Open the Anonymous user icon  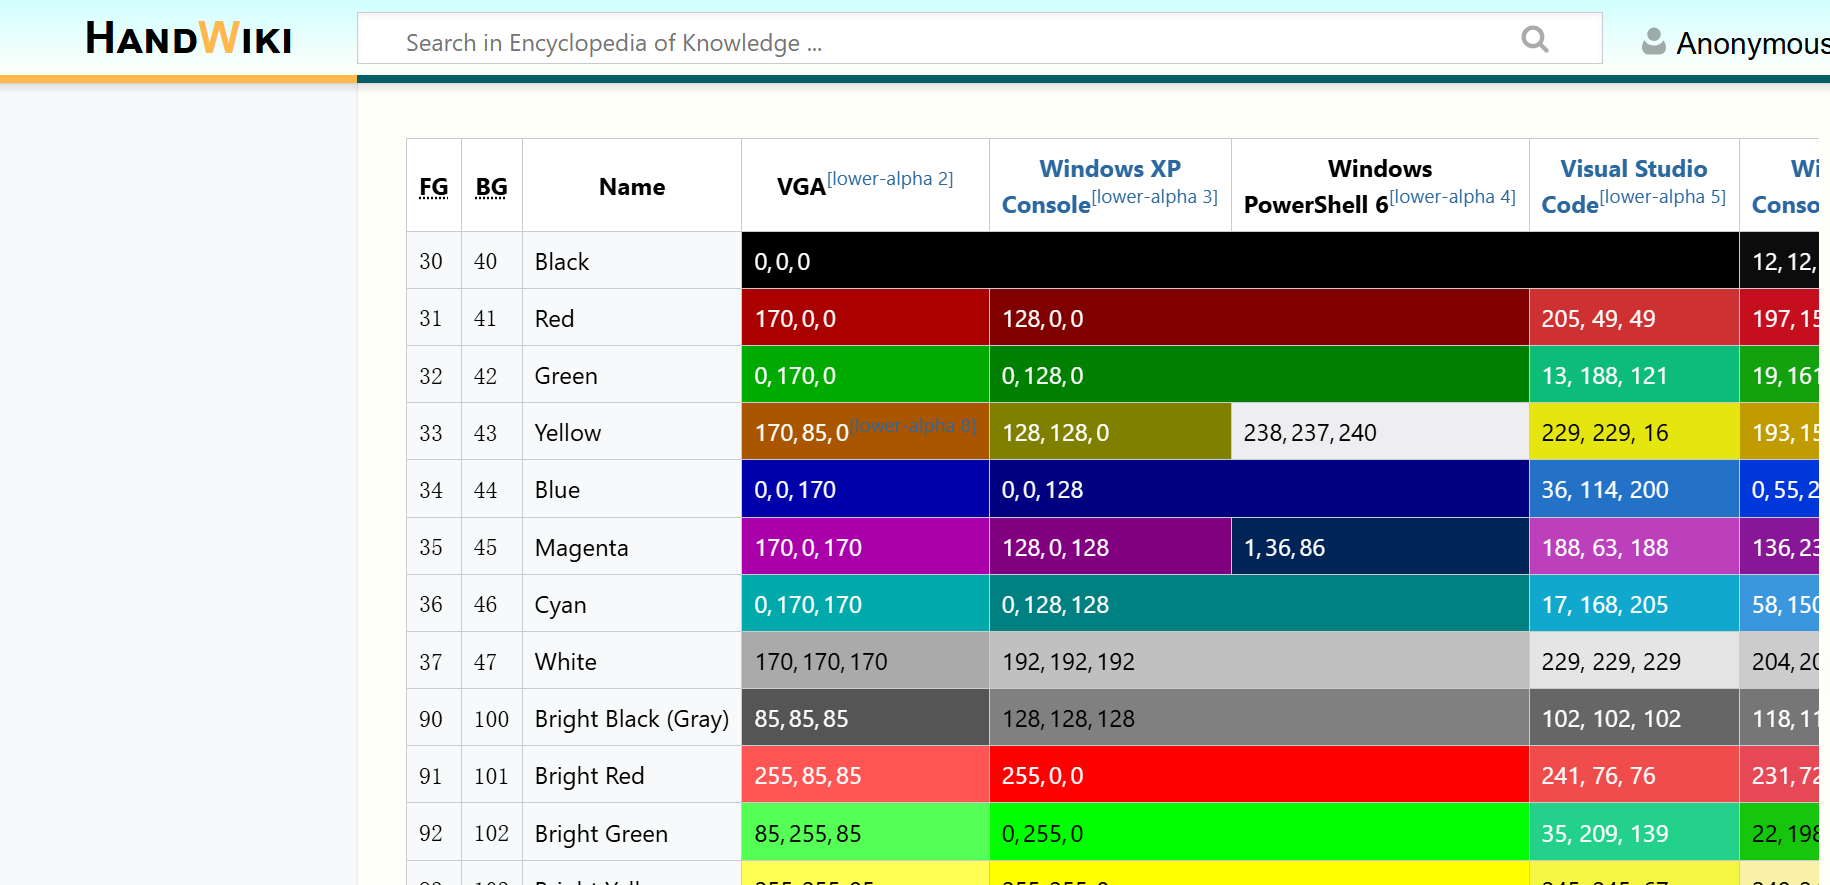coord(1653,41)
